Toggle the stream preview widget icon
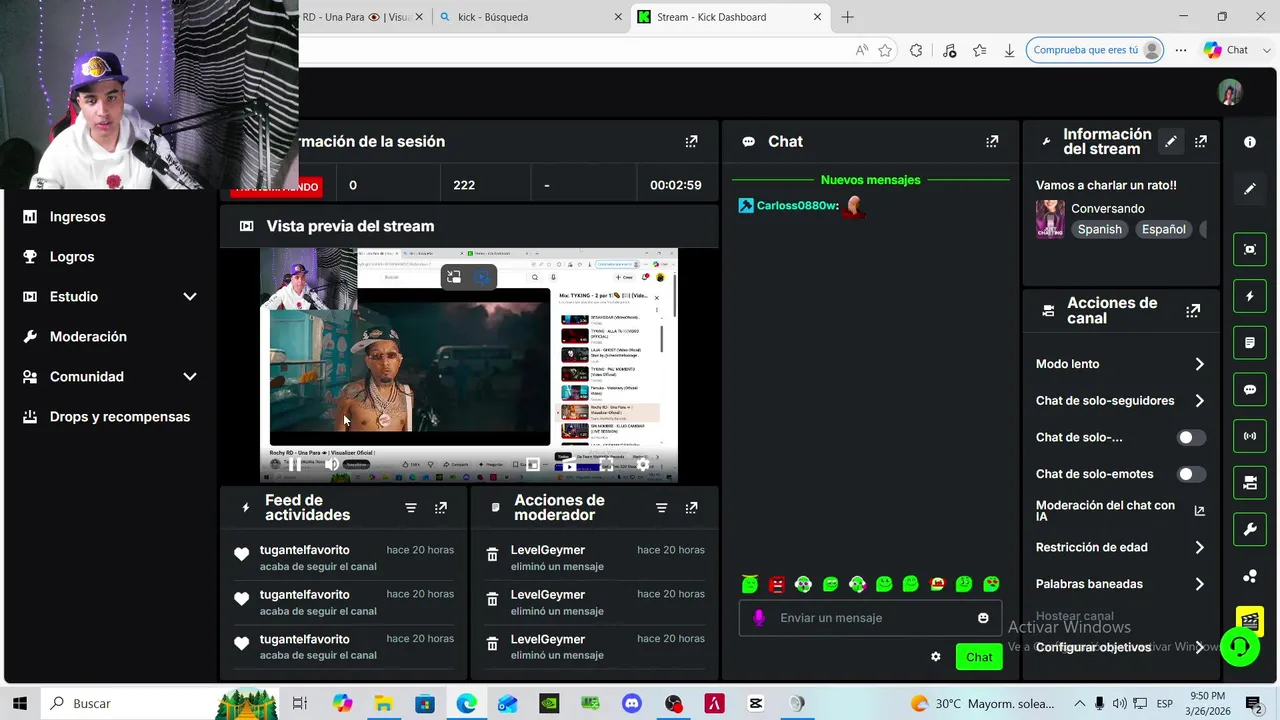This screenshot has height=720, width=1280. point(1250,249)
